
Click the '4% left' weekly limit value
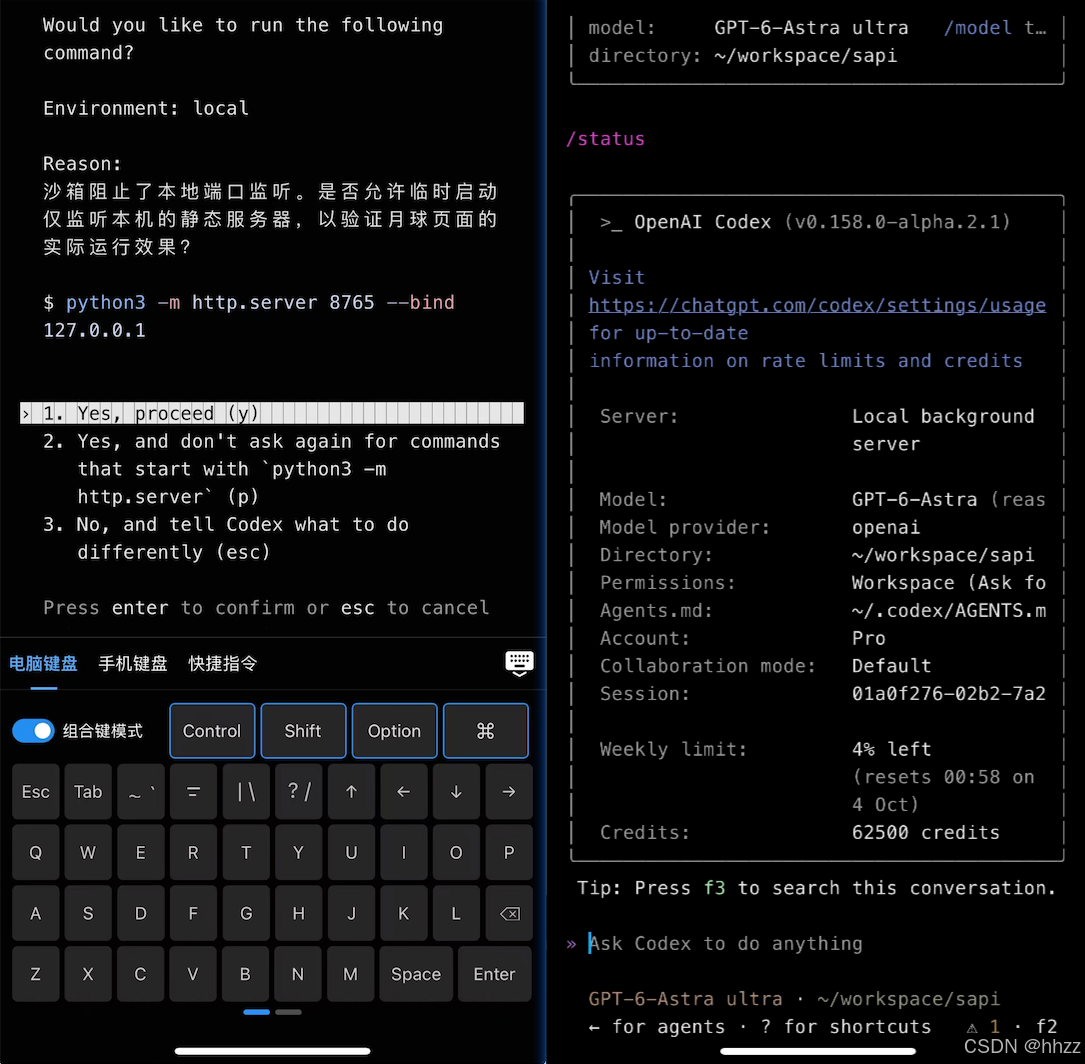coord(892,749)
